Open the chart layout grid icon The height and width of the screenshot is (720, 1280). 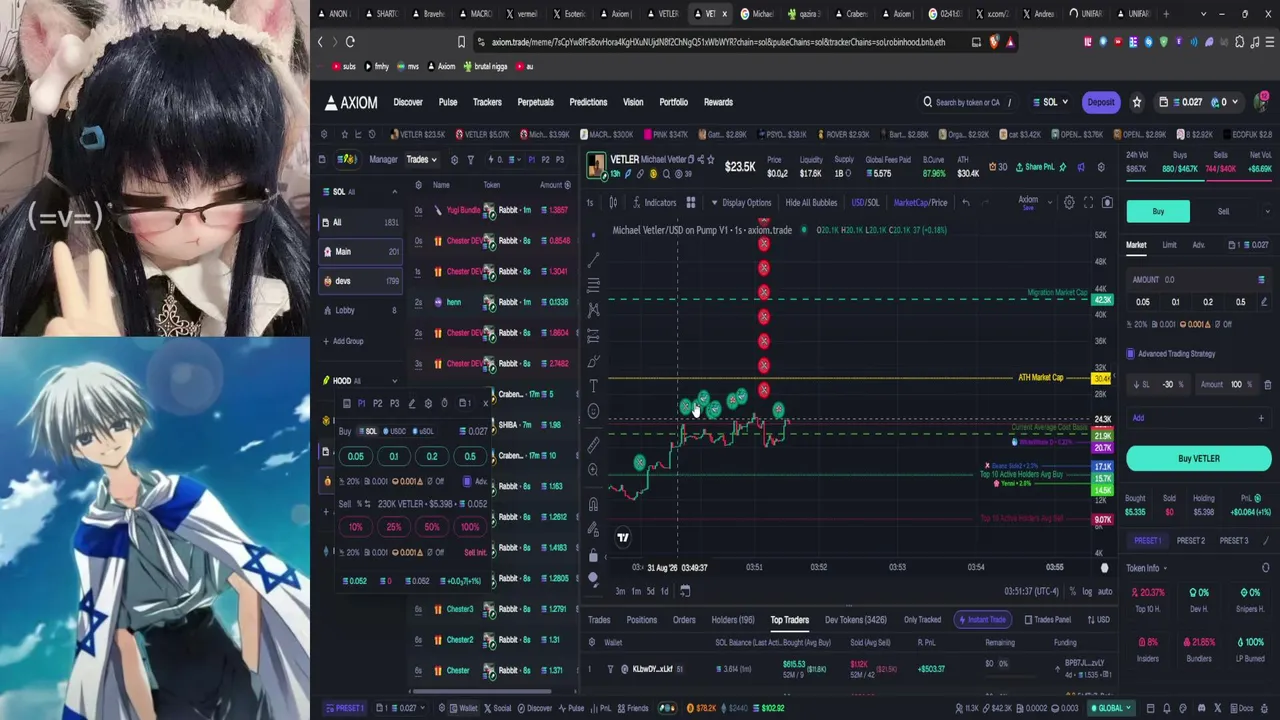coord(690,203)
